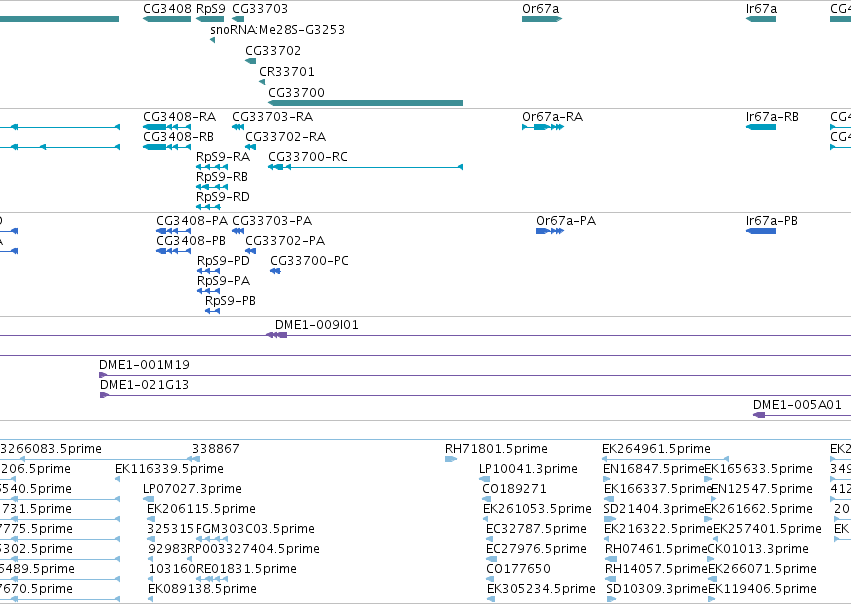Select the Or67a-PA protein glyph
851x604 pixels.
(x=550, y=231)
